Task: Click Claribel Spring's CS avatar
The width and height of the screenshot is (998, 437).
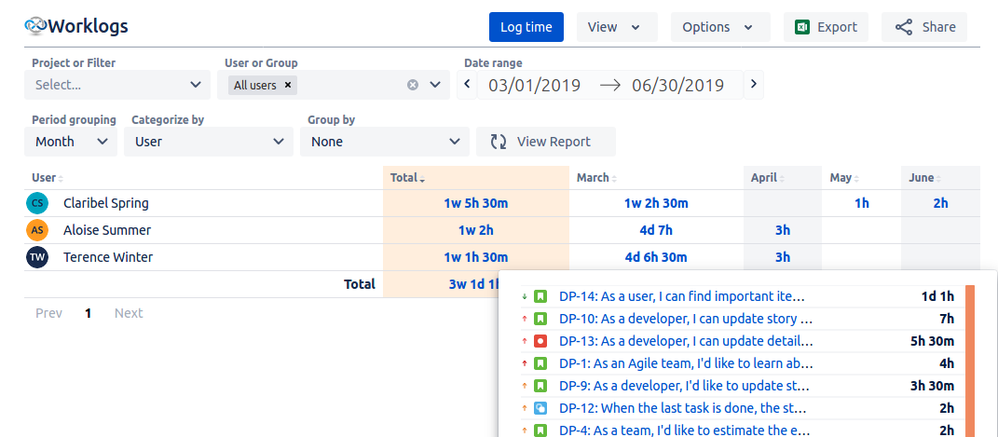Action: click(37, 203)
